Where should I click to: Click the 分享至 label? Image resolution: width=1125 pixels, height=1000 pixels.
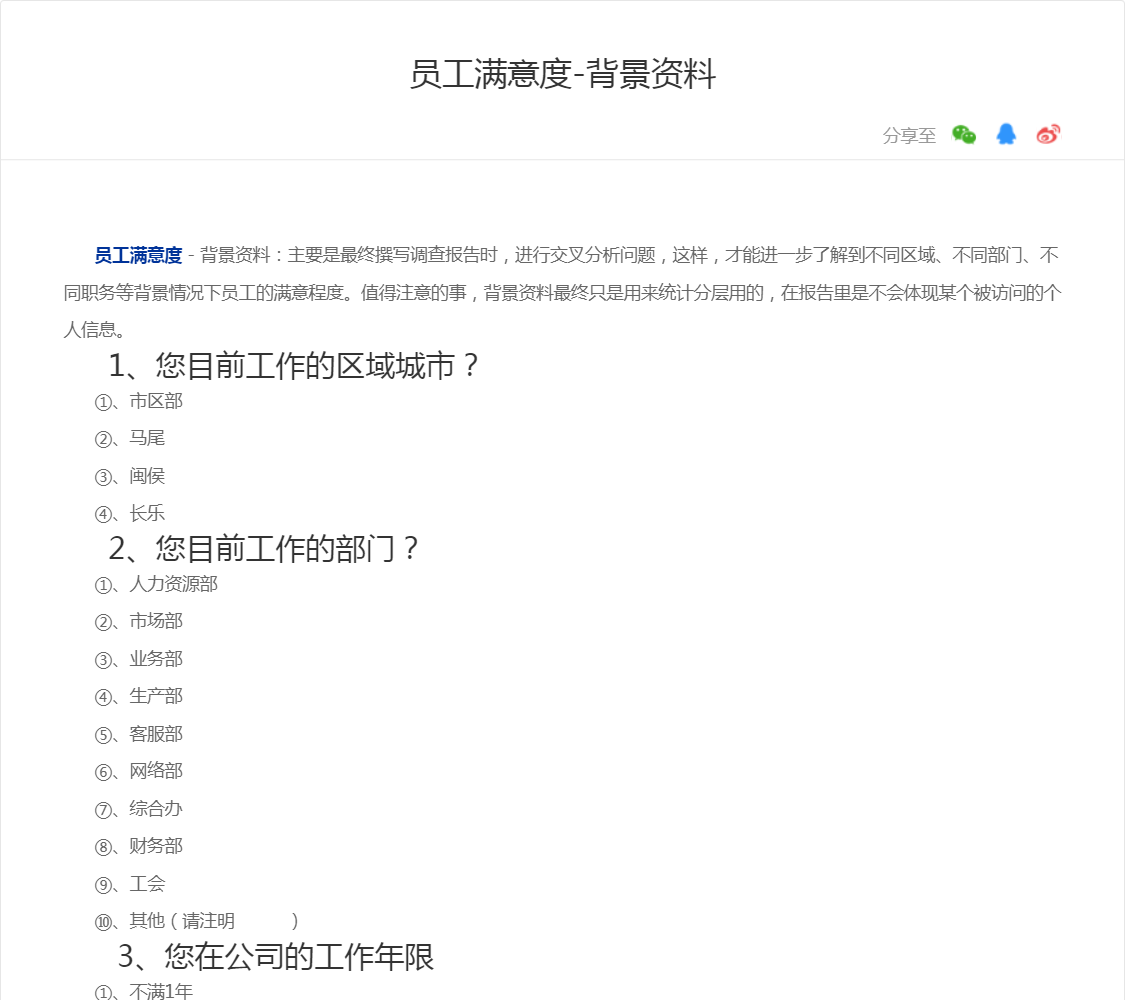click(909, 136)
